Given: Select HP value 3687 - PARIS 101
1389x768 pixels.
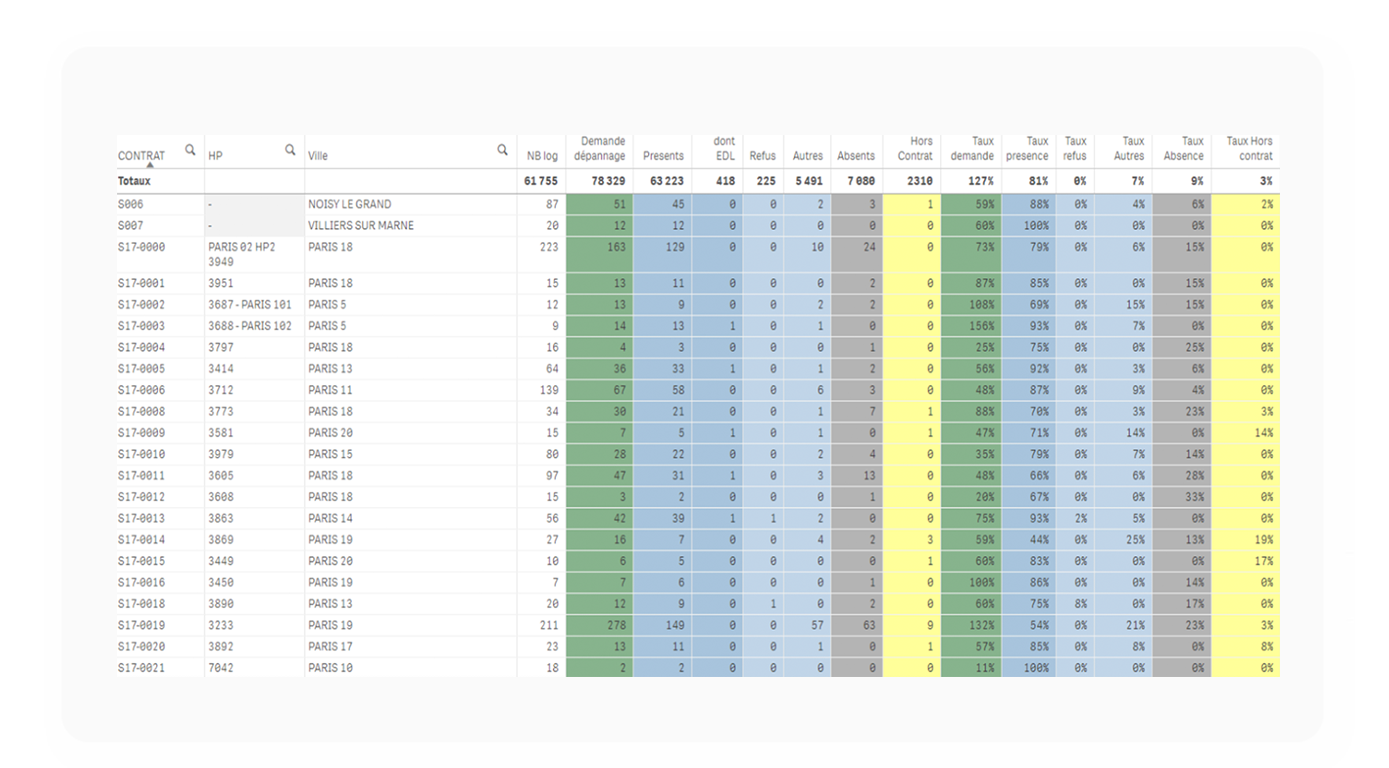Looking at the screenshot, I should coord(250,305).
